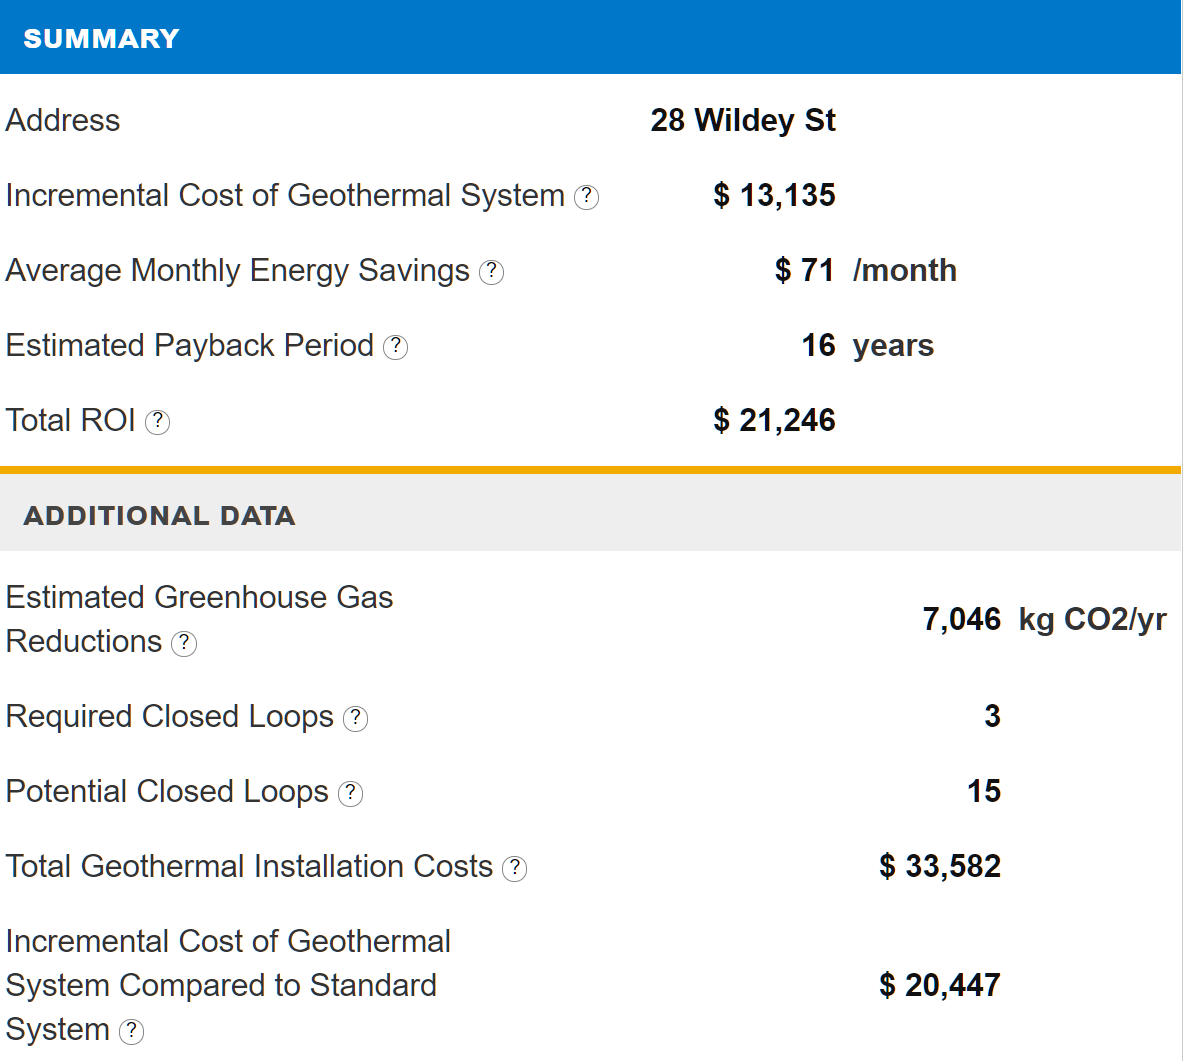Show help for Estimated Payback Period

tap(396, 347)
